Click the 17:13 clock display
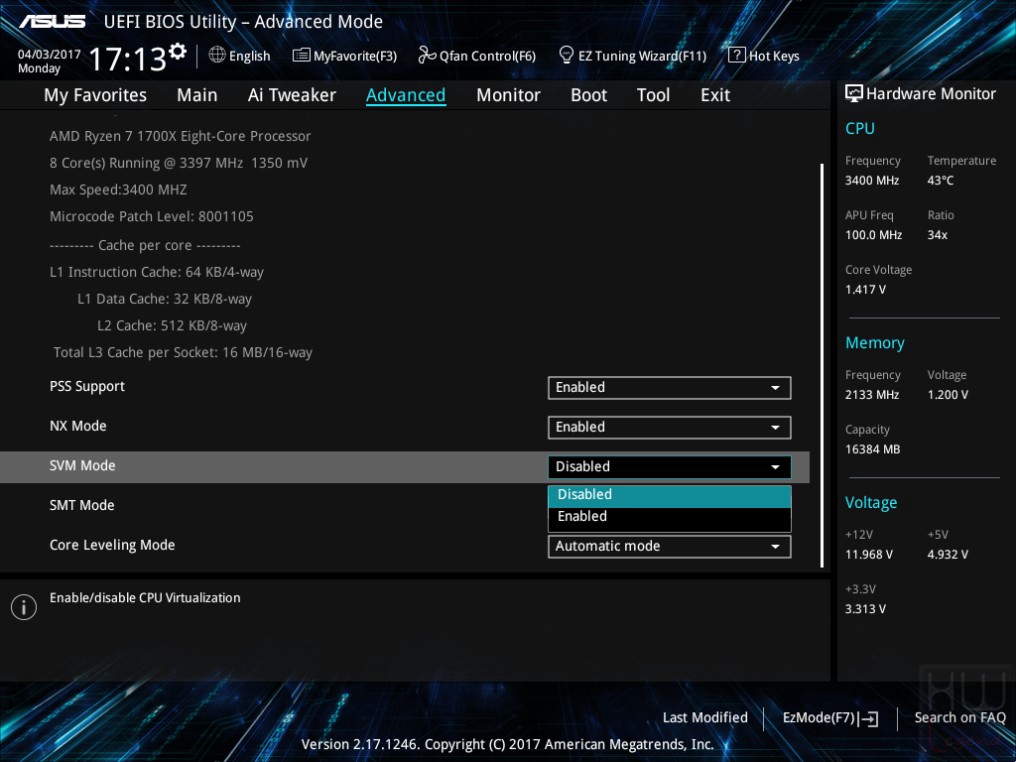This screenshot has height=762, width=1016. tap(128, 60)
